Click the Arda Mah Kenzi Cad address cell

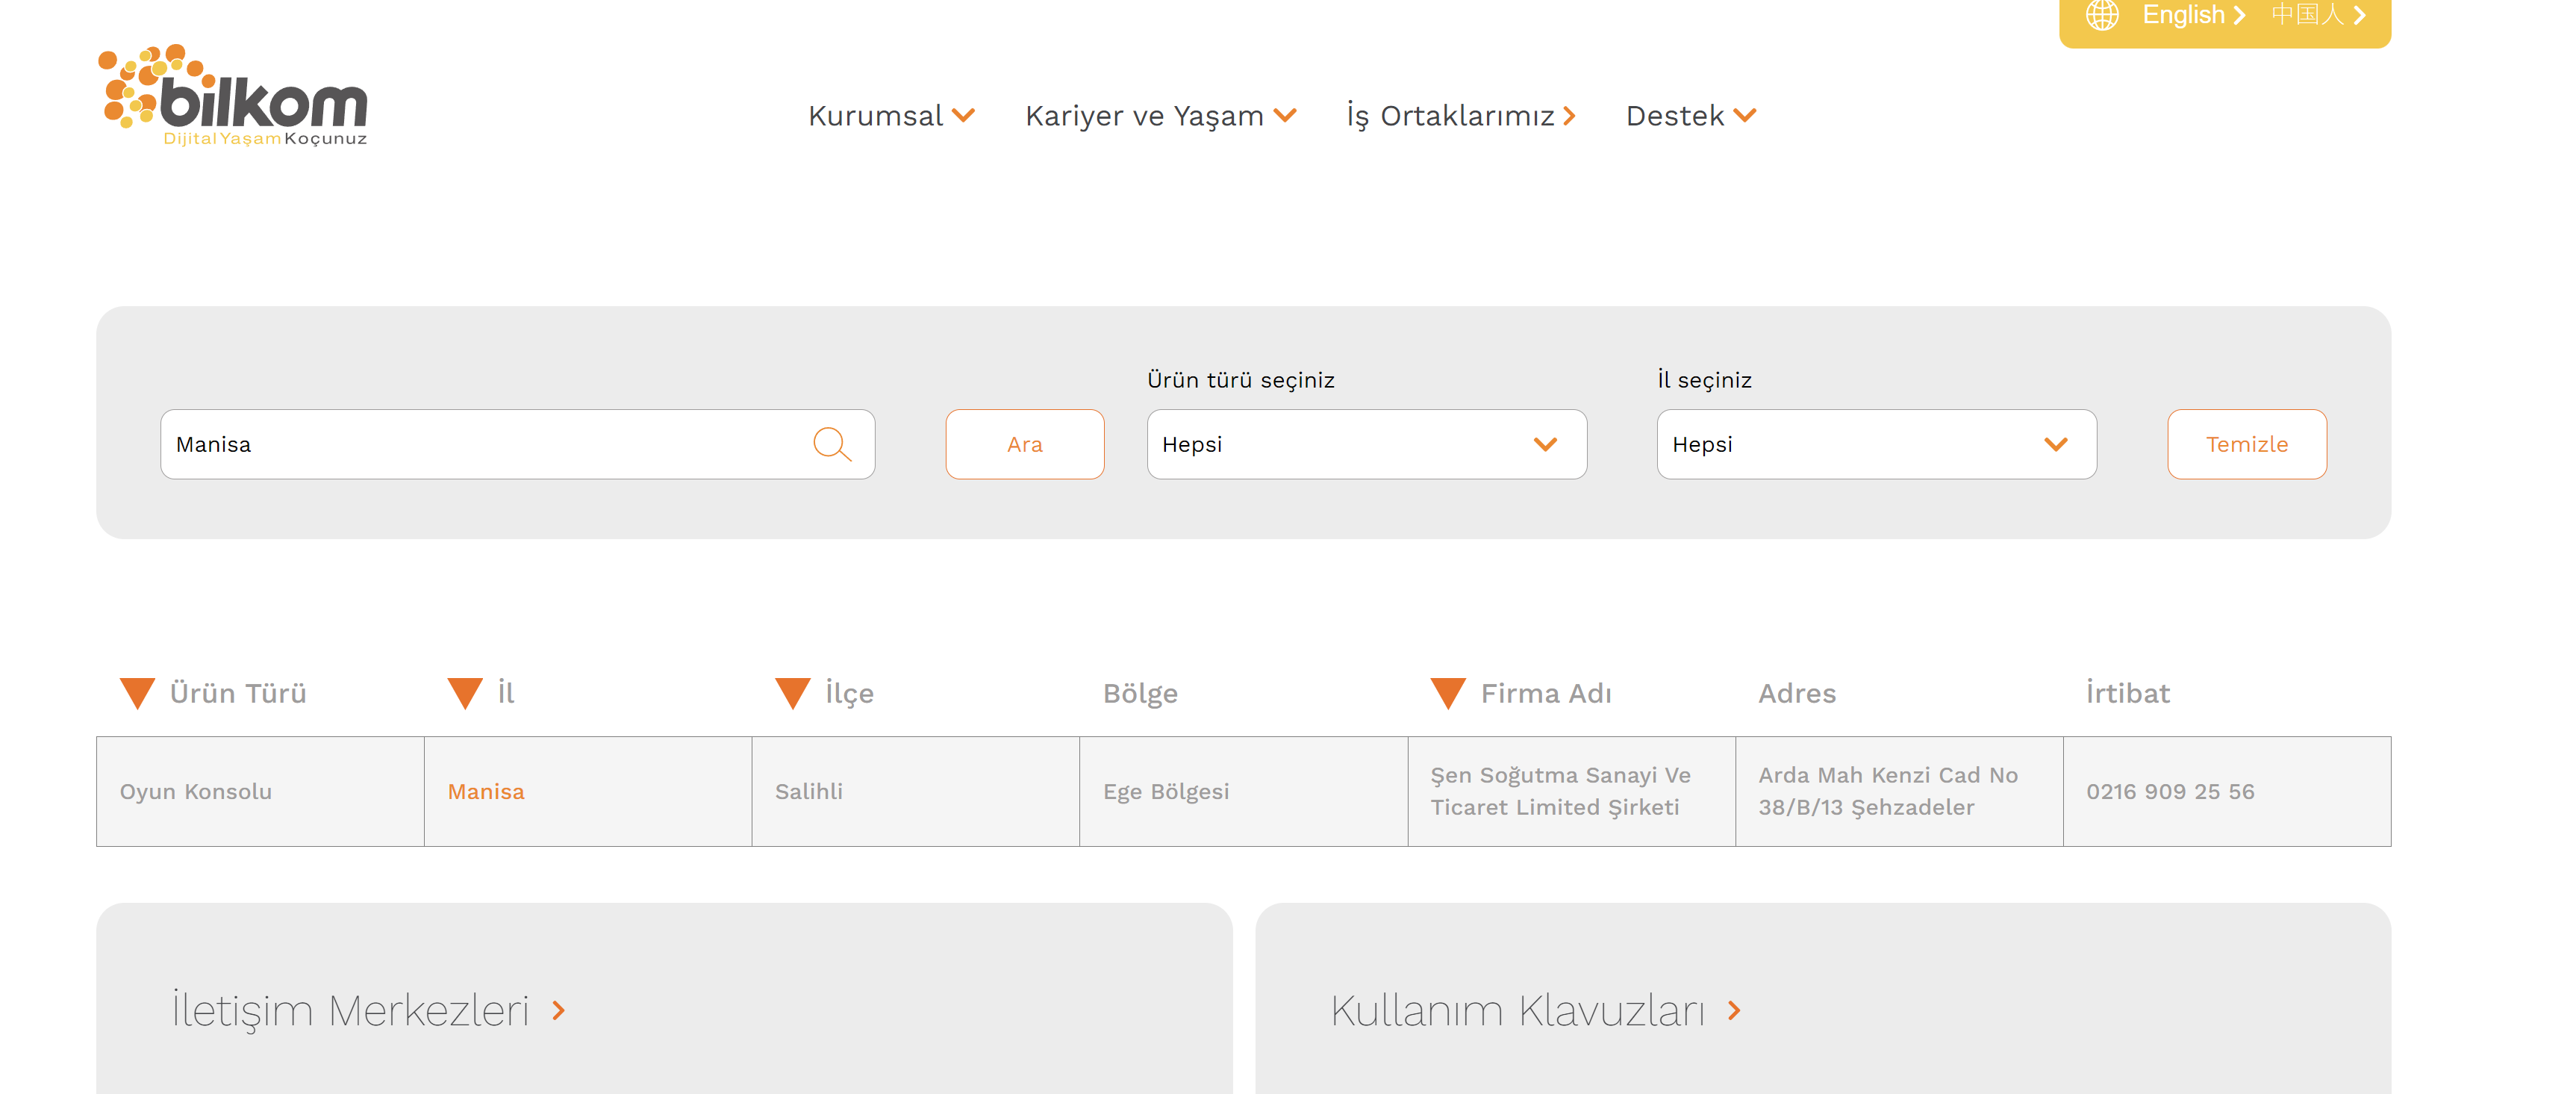click(x=1899, y=791)
